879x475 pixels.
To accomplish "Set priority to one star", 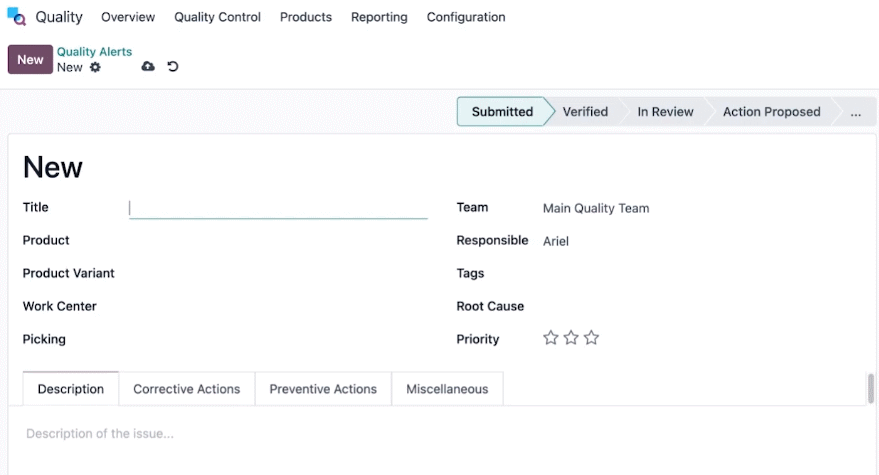I will (x=550, y=338).
